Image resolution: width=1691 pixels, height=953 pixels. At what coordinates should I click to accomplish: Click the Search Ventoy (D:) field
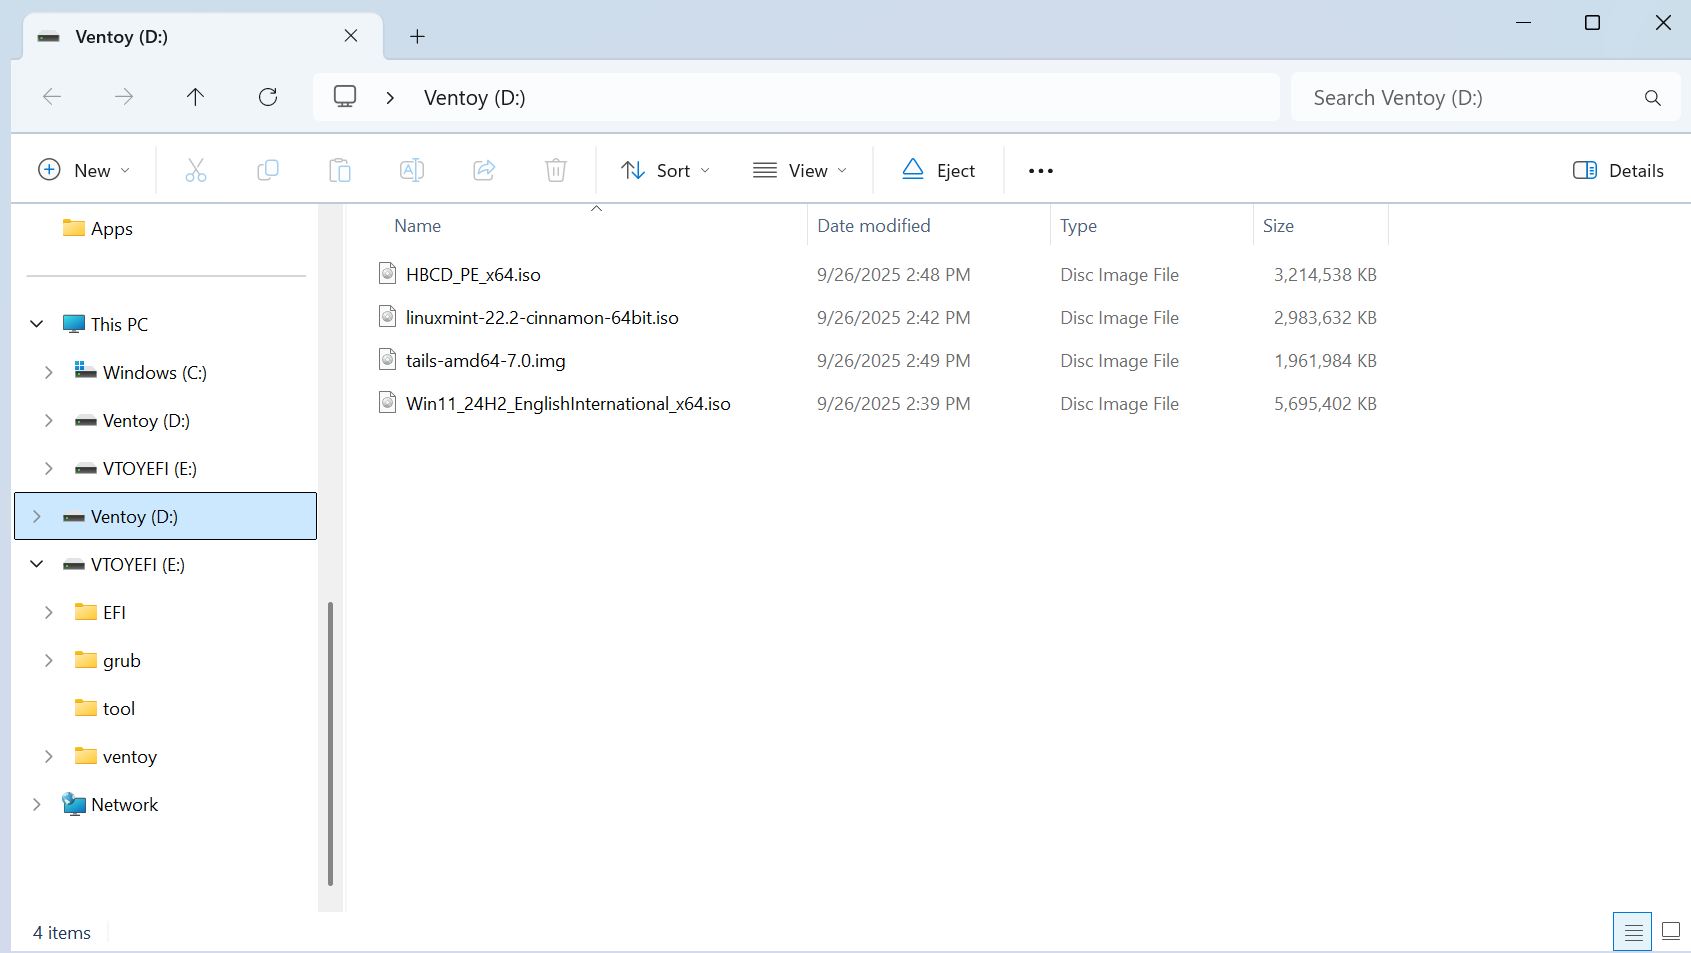coord(1470,97)
